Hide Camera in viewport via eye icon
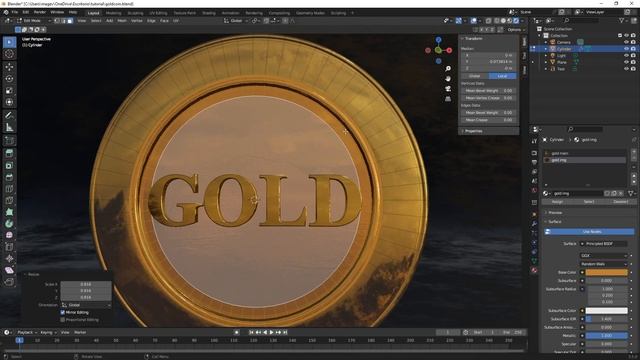The width and height of the screenshot is (640, 360). click(627, 42)
